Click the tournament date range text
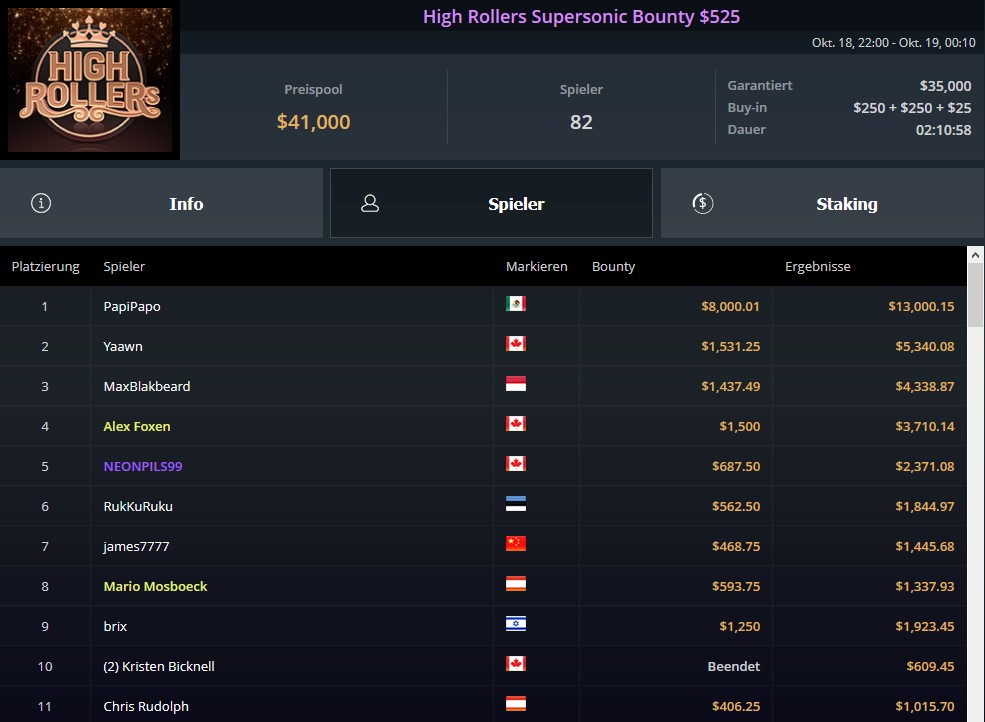The height and width of the screenshot is (722, 985). tap(893, 43)
